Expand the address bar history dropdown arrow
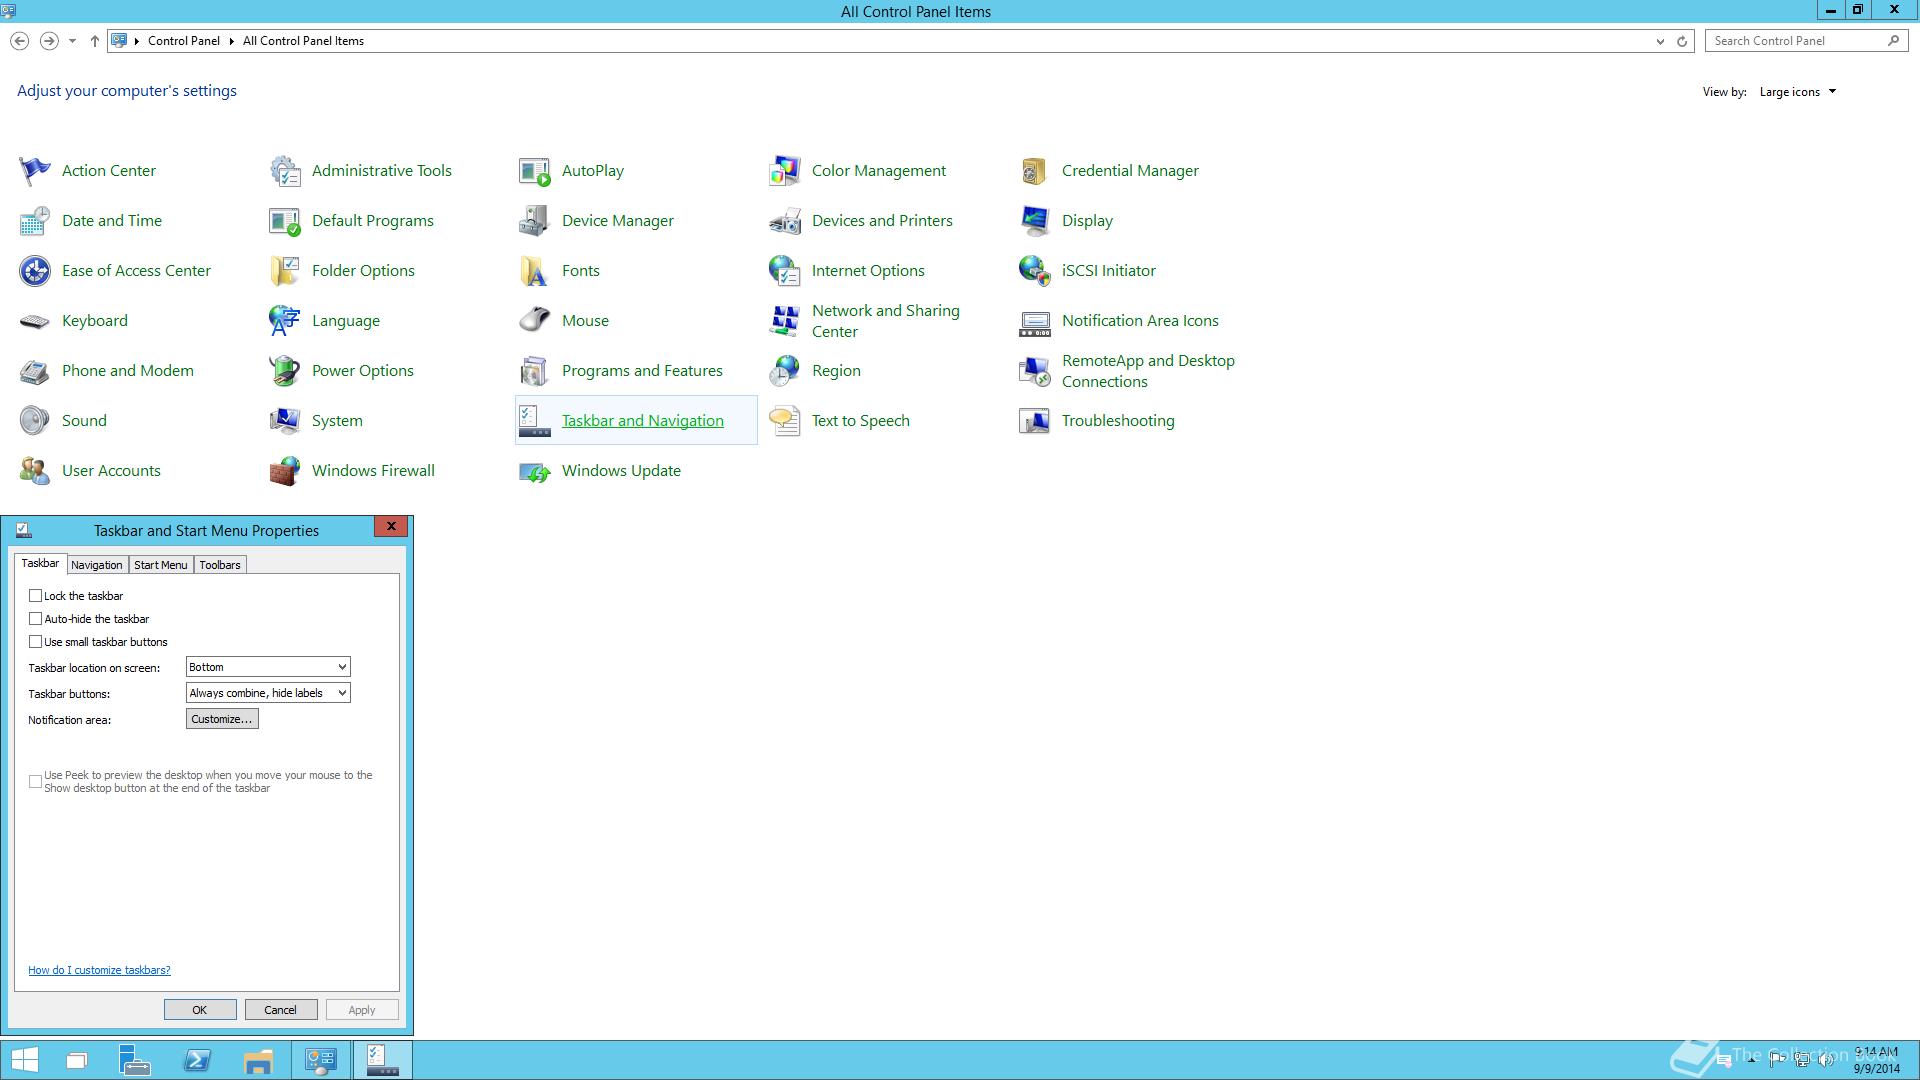This screenshot has height=1080, width=1920. pos(1660,41)
